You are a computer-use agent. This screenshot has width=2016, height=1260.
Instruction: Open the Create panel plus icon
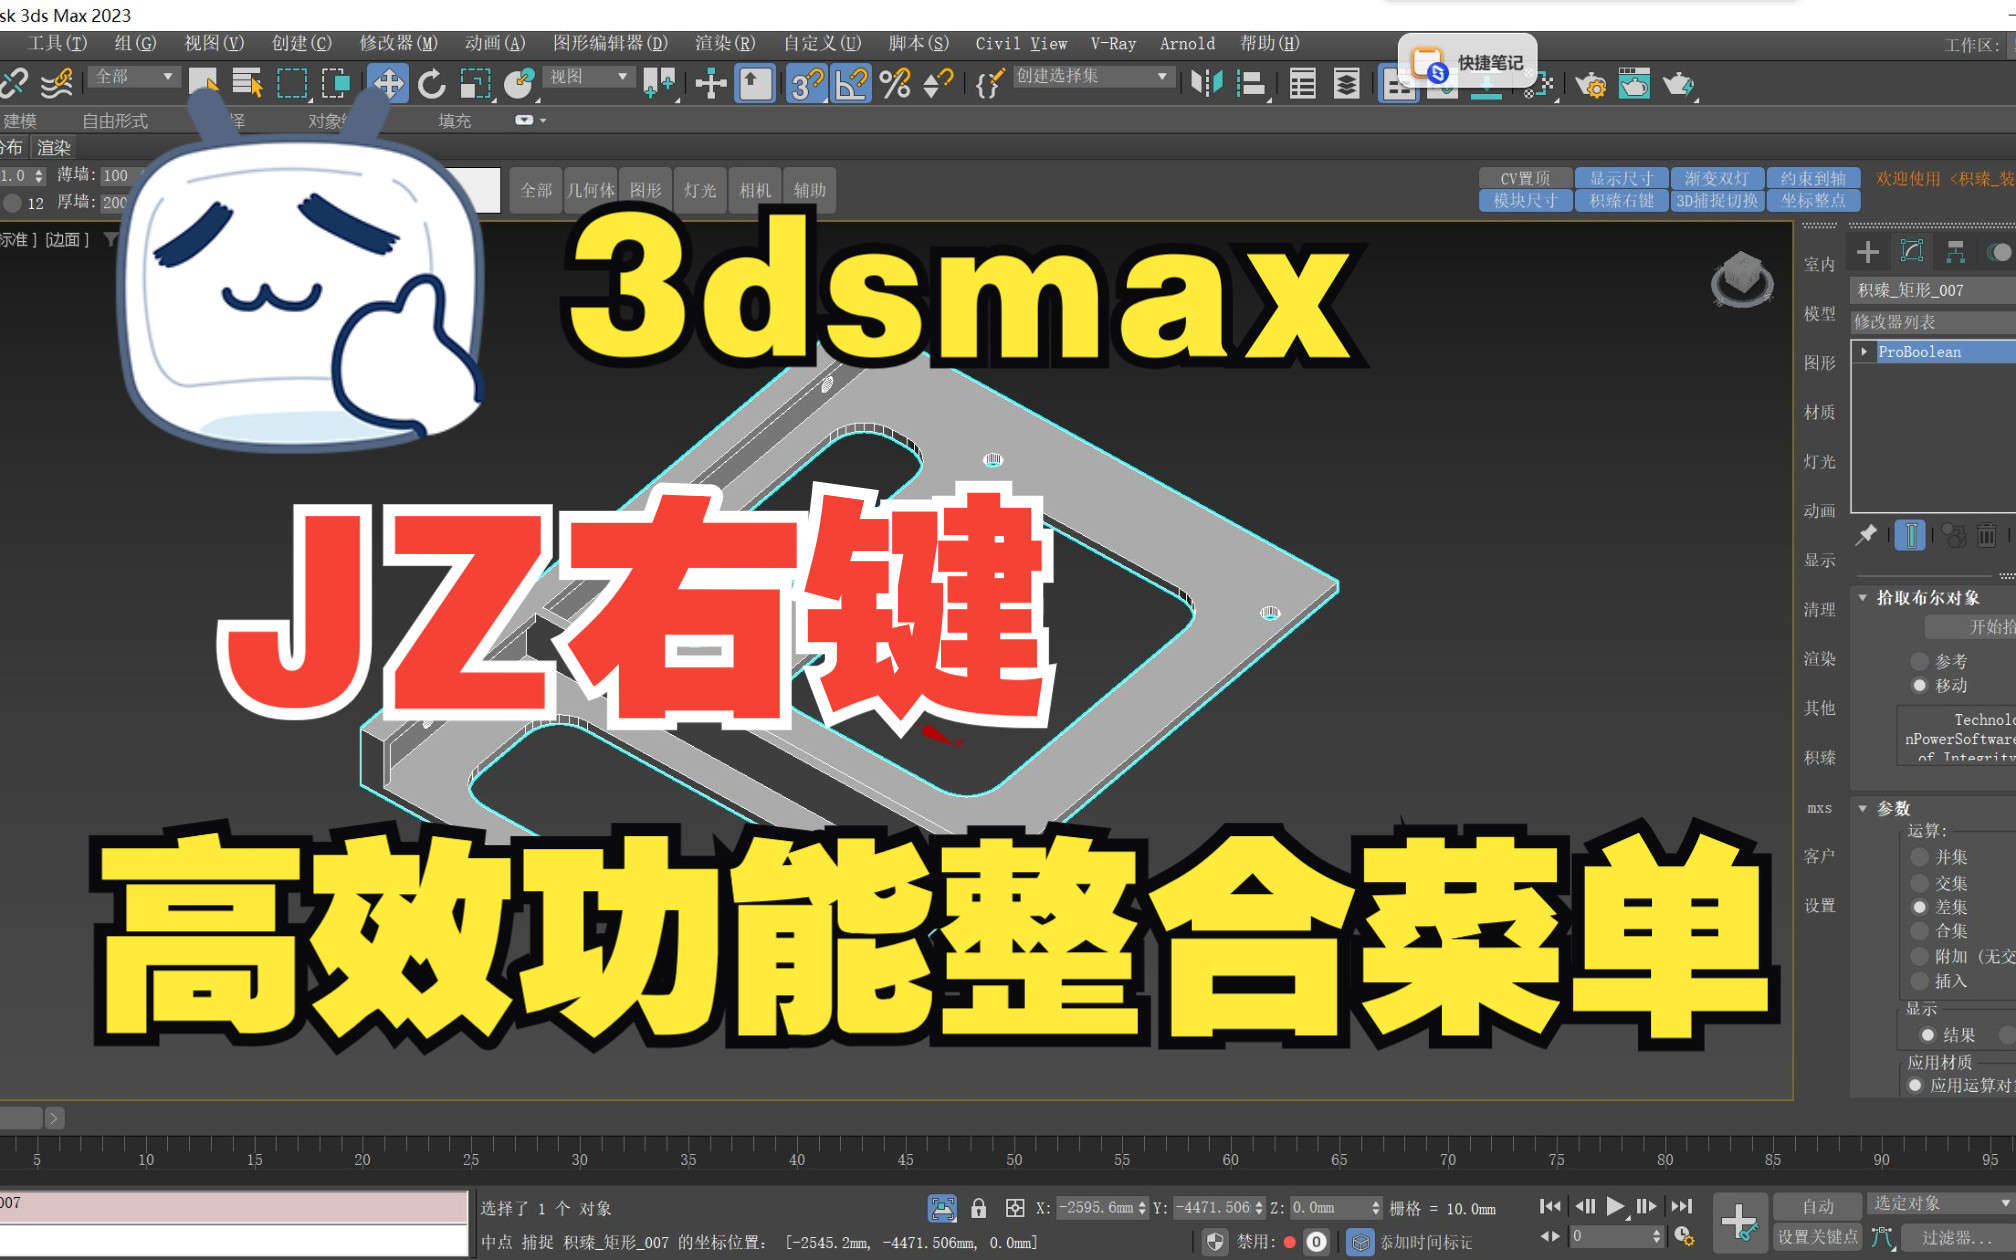pos(1867,252)
